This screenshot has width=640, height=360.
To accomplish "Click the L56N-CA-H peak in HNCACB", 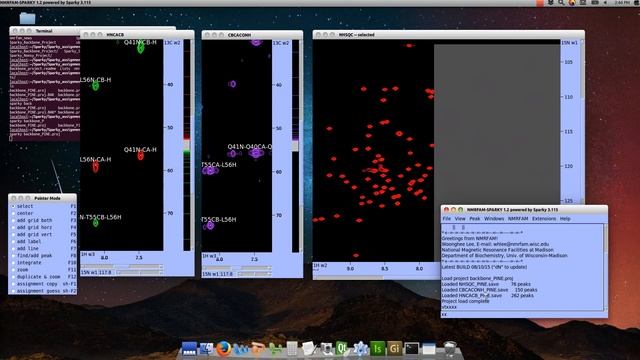I will pyautogui.click(x=96, y=167).
